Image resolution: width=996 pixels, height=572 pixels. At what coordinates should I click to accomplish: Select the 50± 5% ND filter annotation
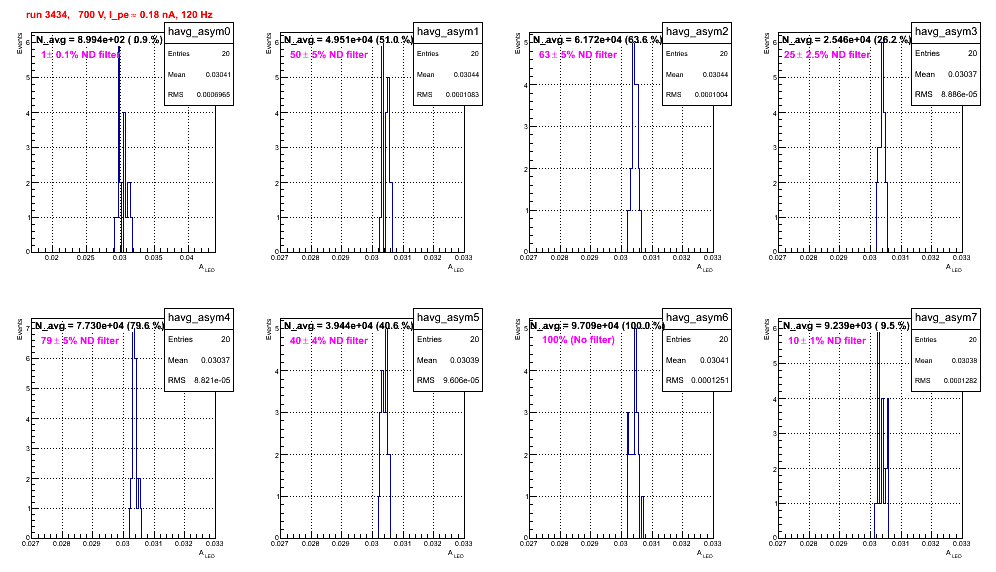[x=329, y=55]
